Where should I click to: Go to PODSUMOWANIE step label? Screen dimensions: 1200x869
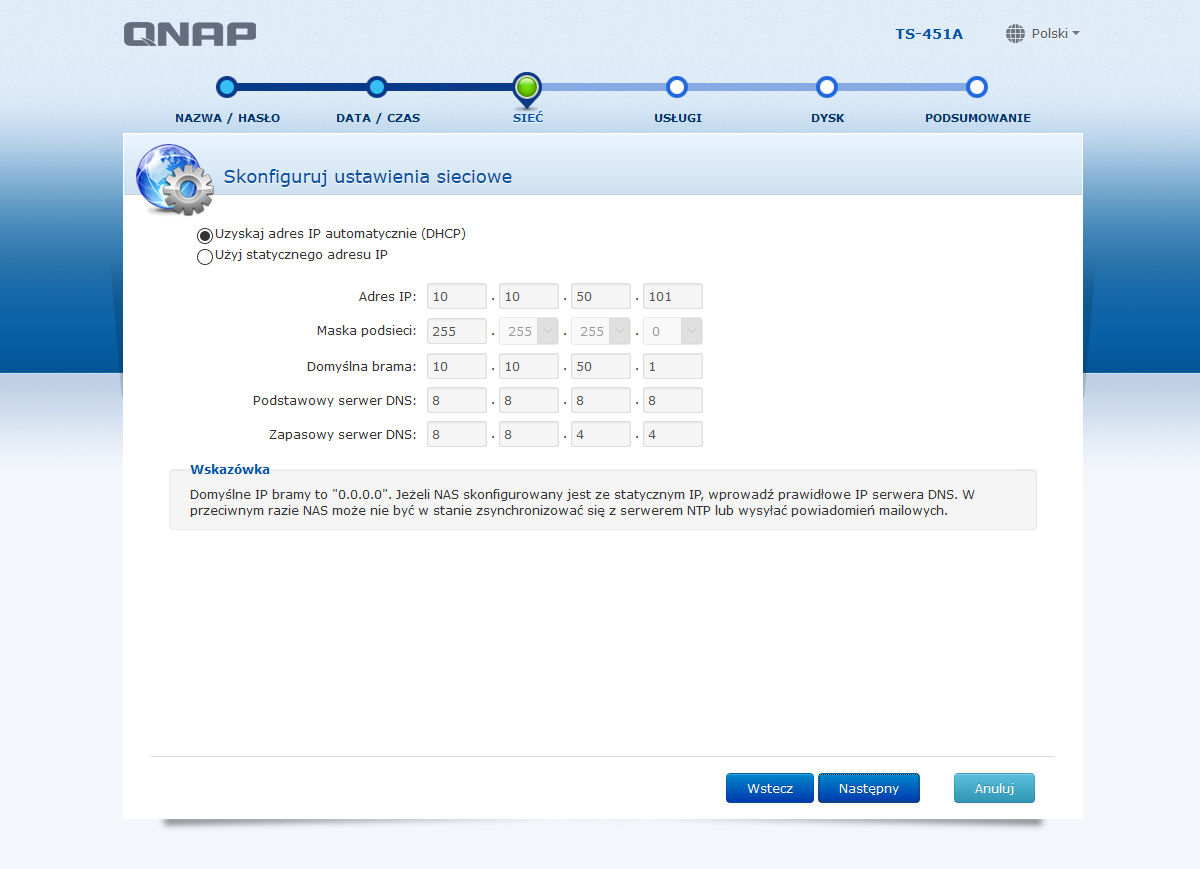[x=978, y=118]
